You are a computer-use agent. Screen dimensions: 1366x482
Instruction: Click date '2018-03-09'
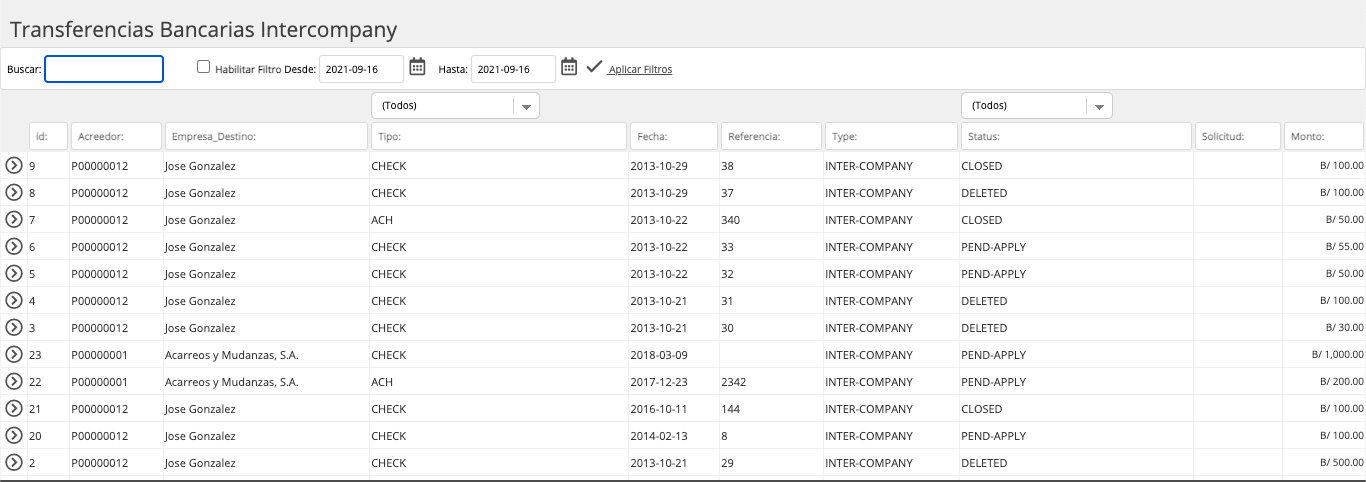(658, 355)
